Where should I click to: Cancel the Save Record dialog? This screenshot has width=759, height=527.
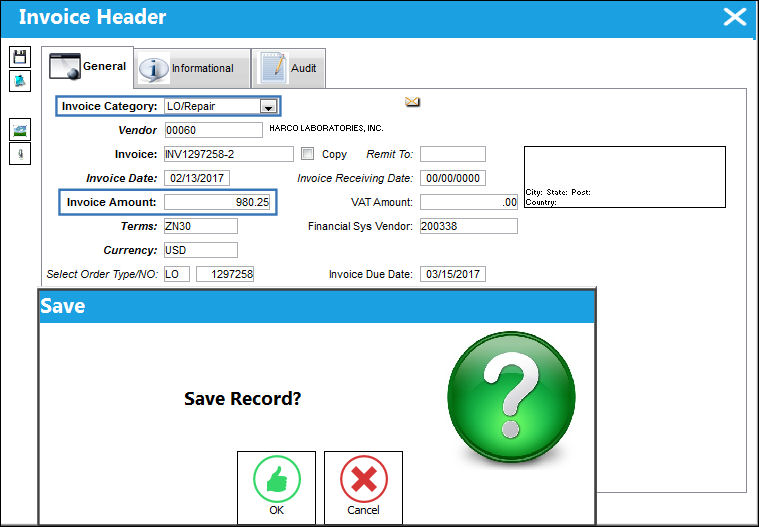coord(363,487)
